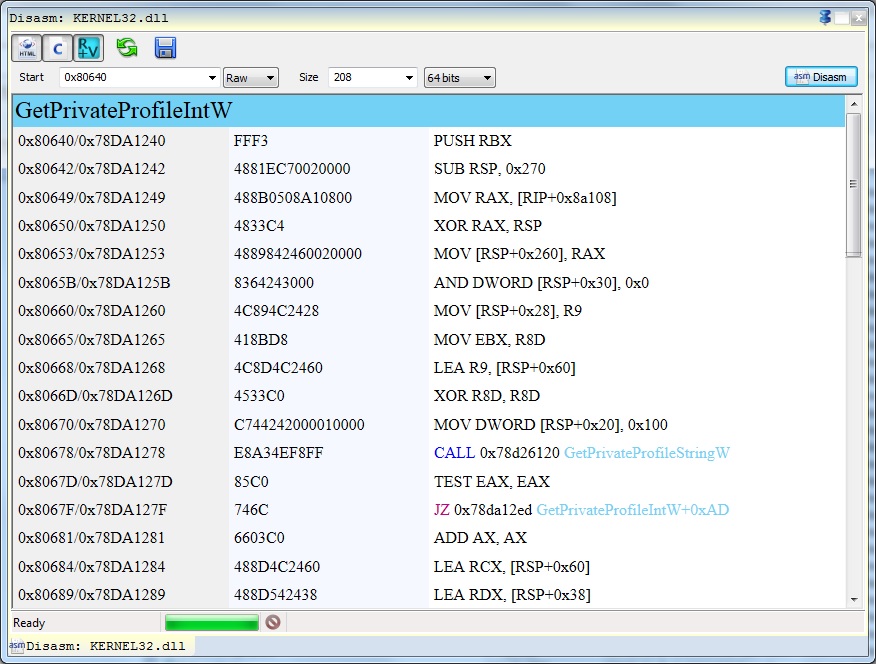Select the XOR RAX, RSP instruction
The image size is (876, 664).
coord(488,226)
